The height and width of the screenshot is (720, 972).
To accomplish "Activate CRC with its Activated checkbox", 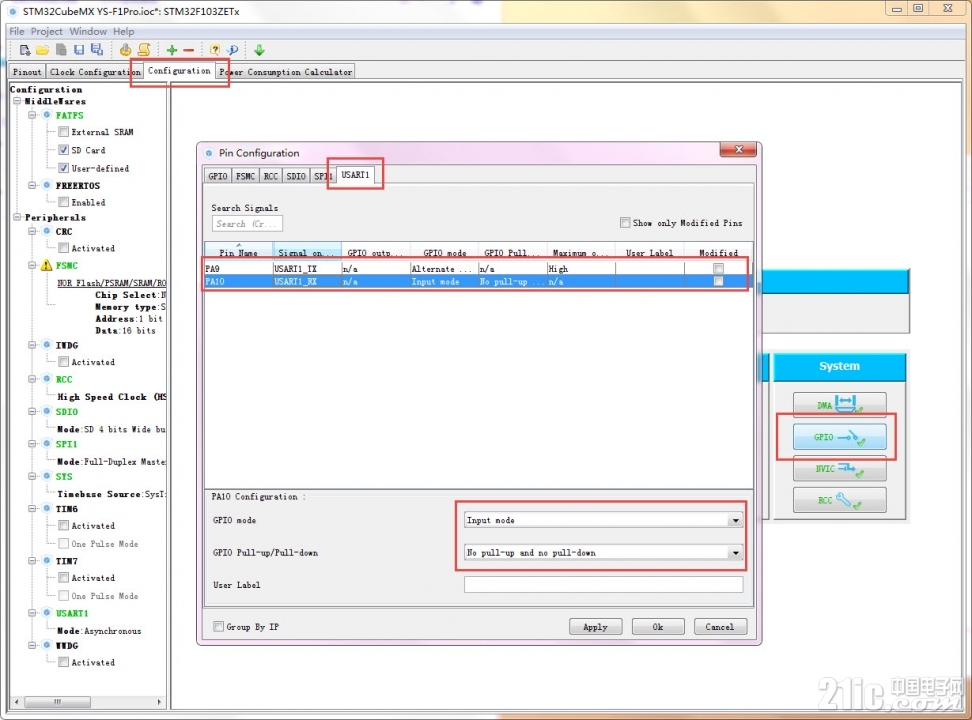I will click(63, 247).
